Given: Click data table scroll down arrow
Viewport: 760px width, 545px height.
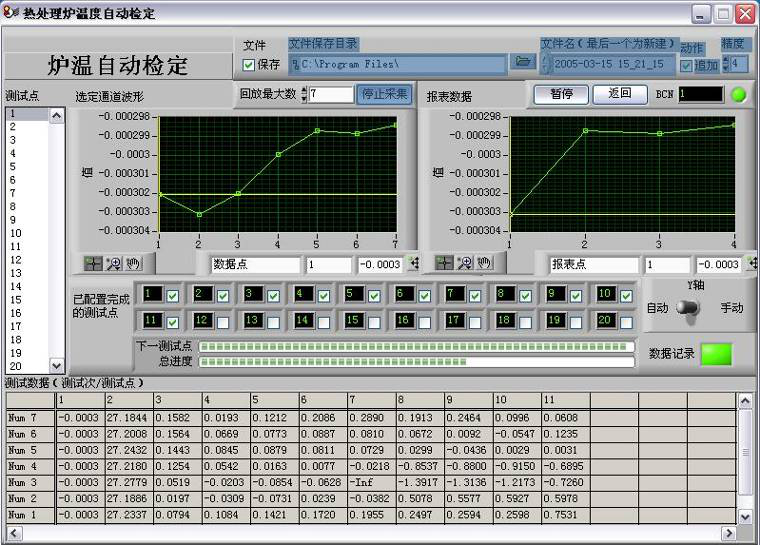Looking at the screenshot, I should 745,517.
